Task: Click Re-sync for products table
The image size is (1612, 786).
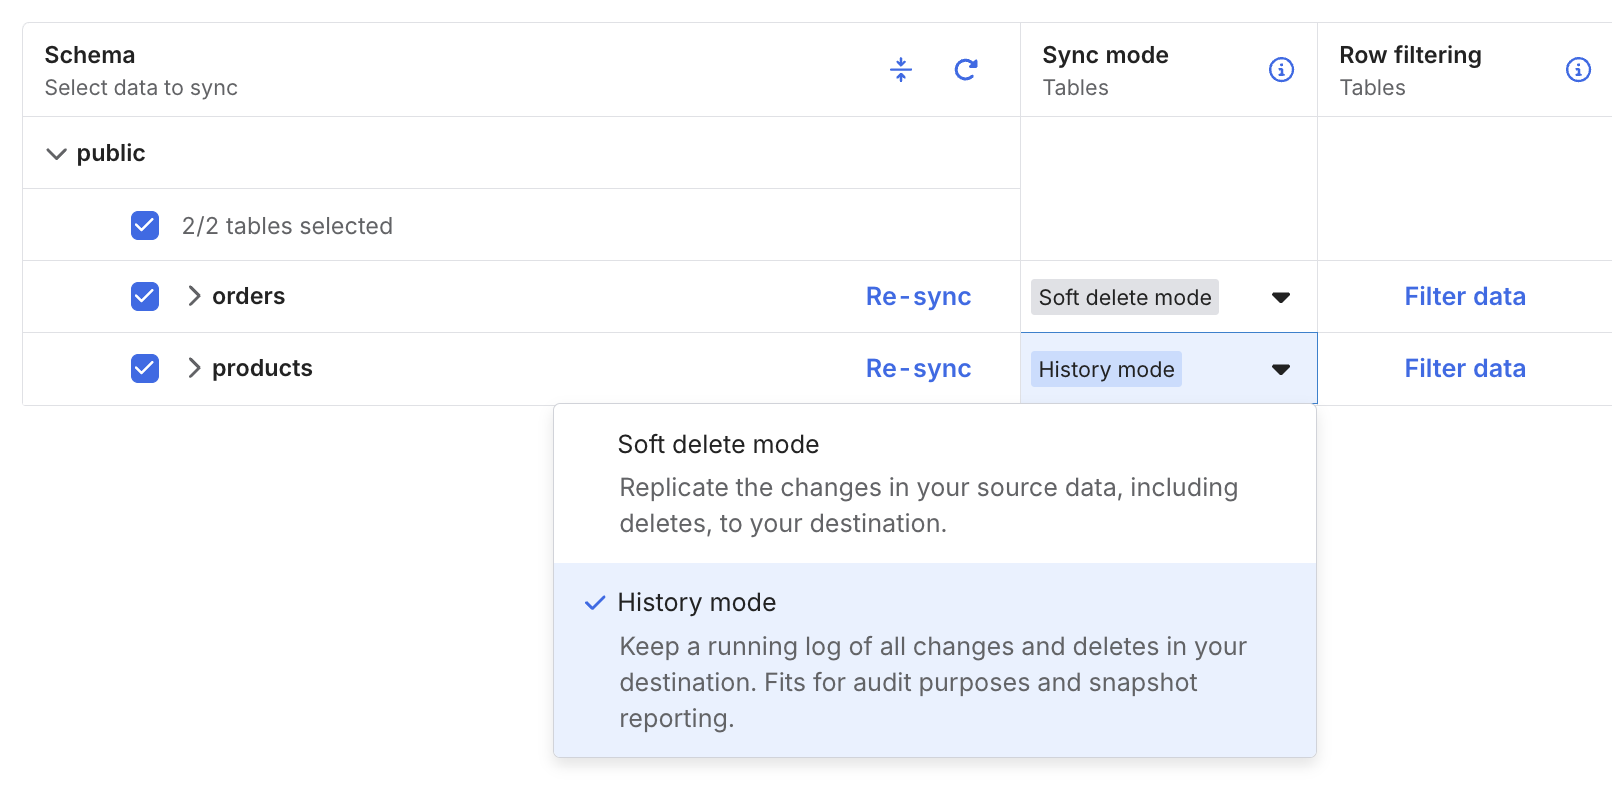Action: [918, 368]
